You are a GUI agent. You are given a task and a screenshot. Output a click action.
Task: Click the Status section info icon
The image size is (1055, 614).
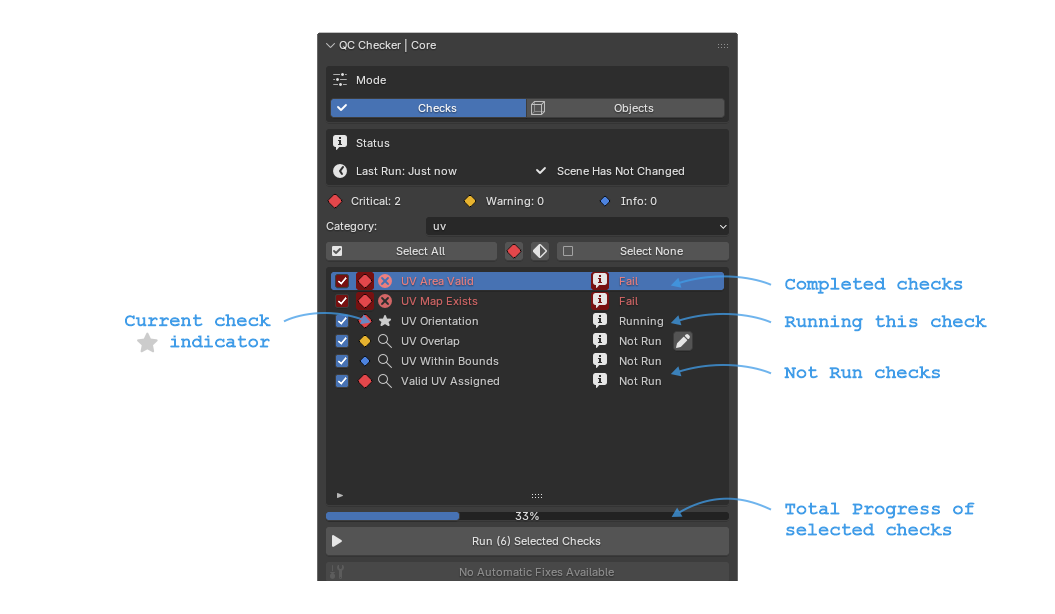pos(340,143)
